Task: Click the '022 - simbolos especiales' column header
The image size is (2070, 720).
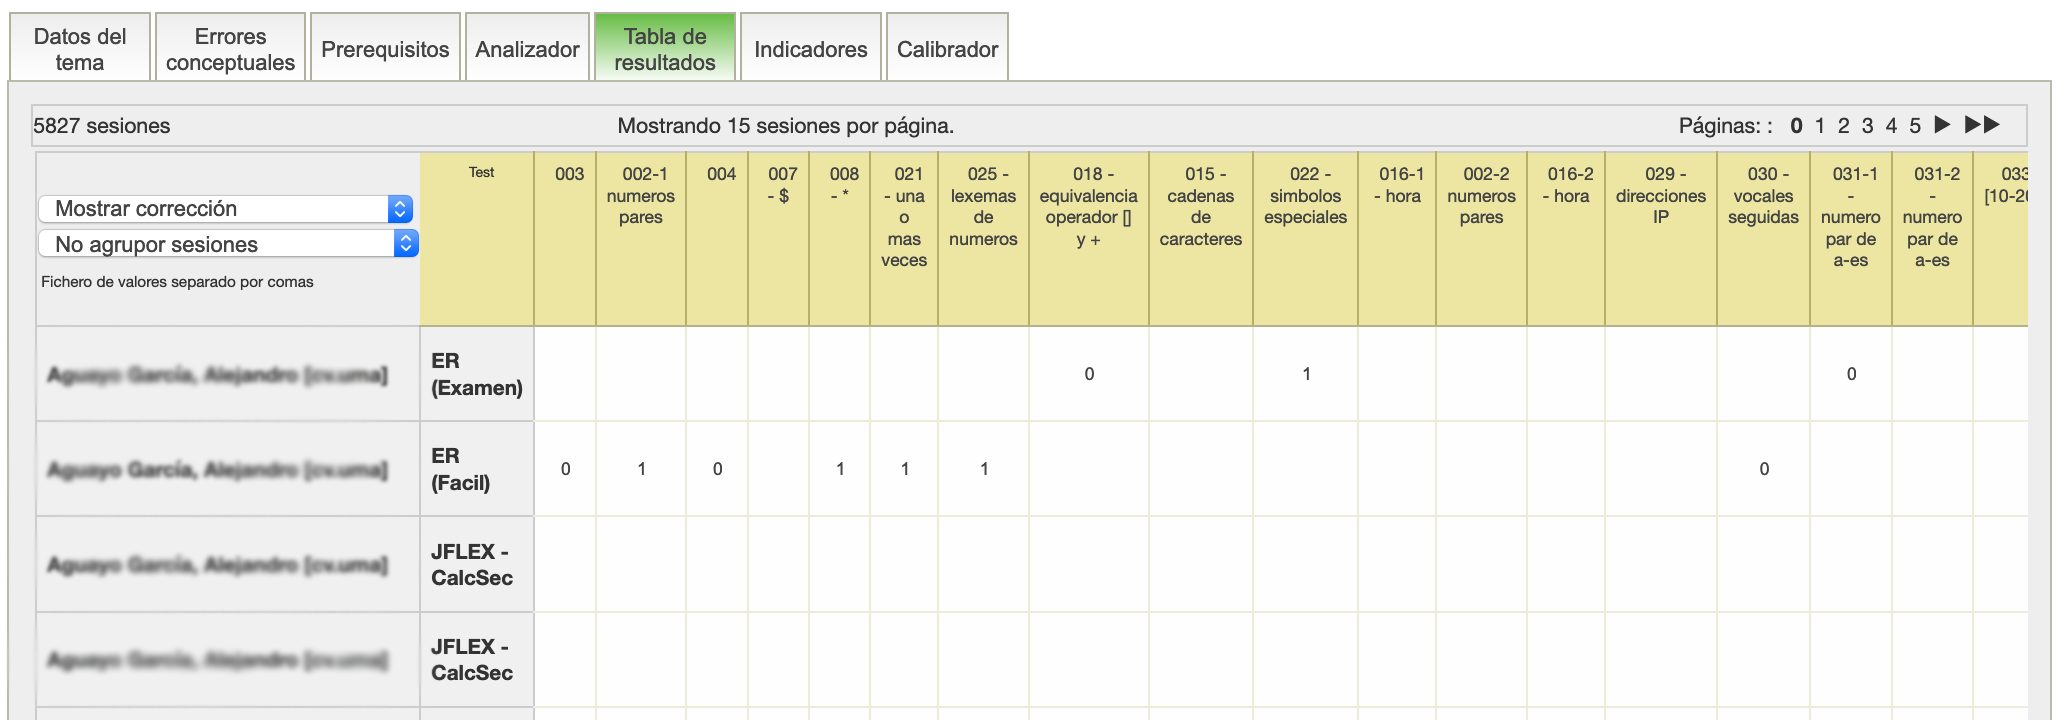Action: click(x=1305, y=196)
